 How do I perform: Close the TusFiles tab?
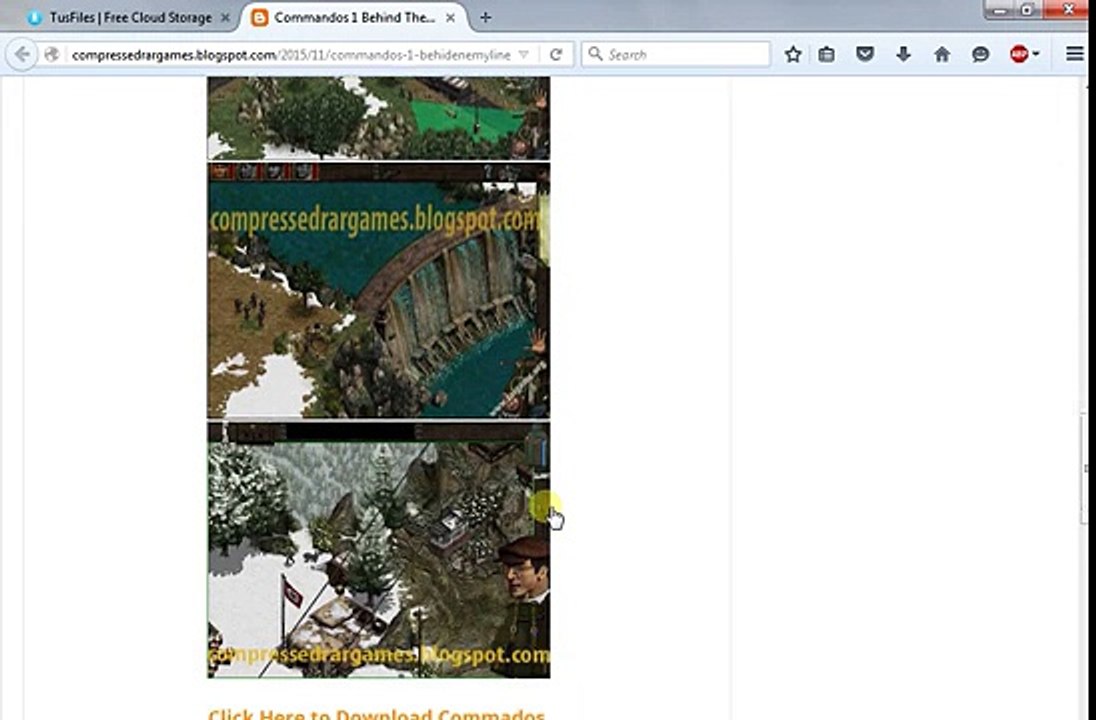pos(225,18)
